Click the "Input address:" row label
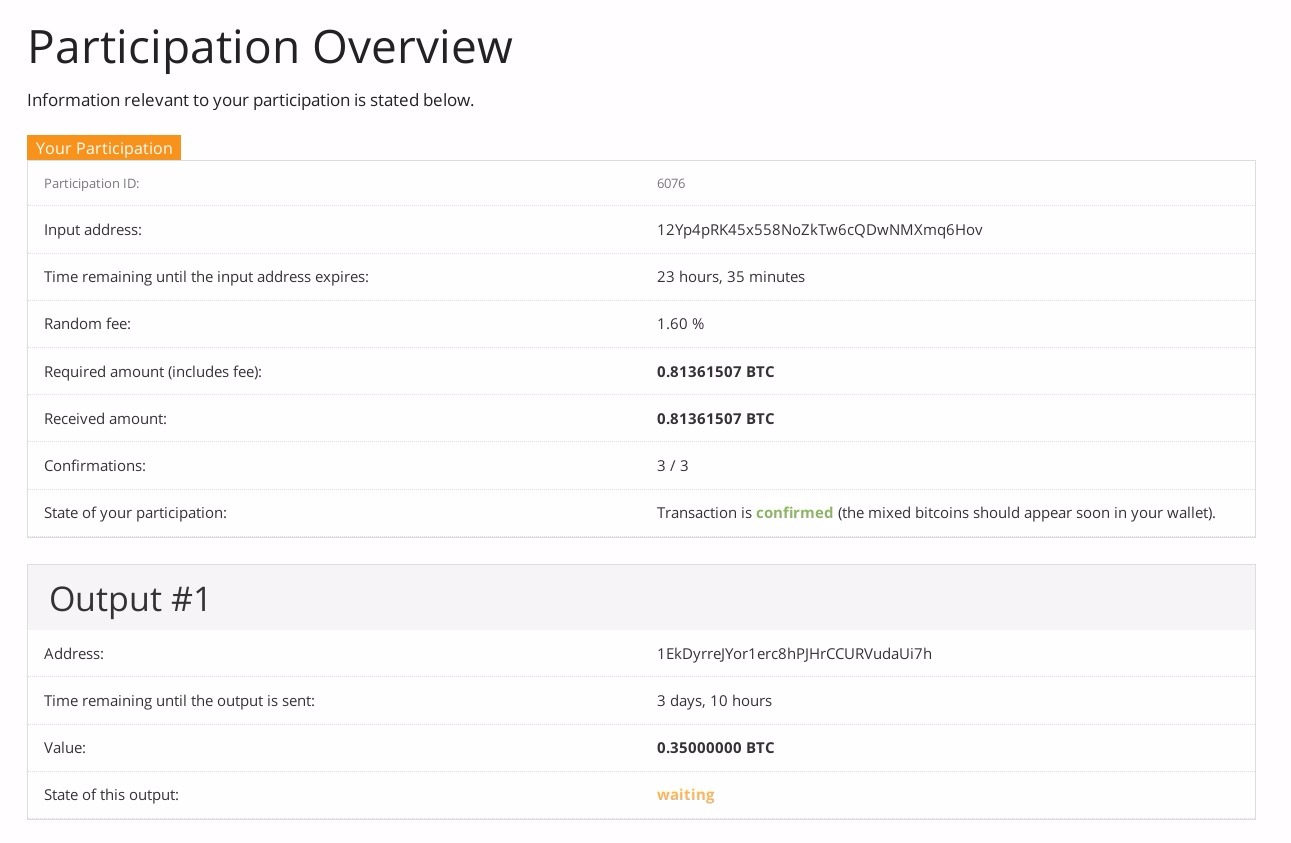 93,230
